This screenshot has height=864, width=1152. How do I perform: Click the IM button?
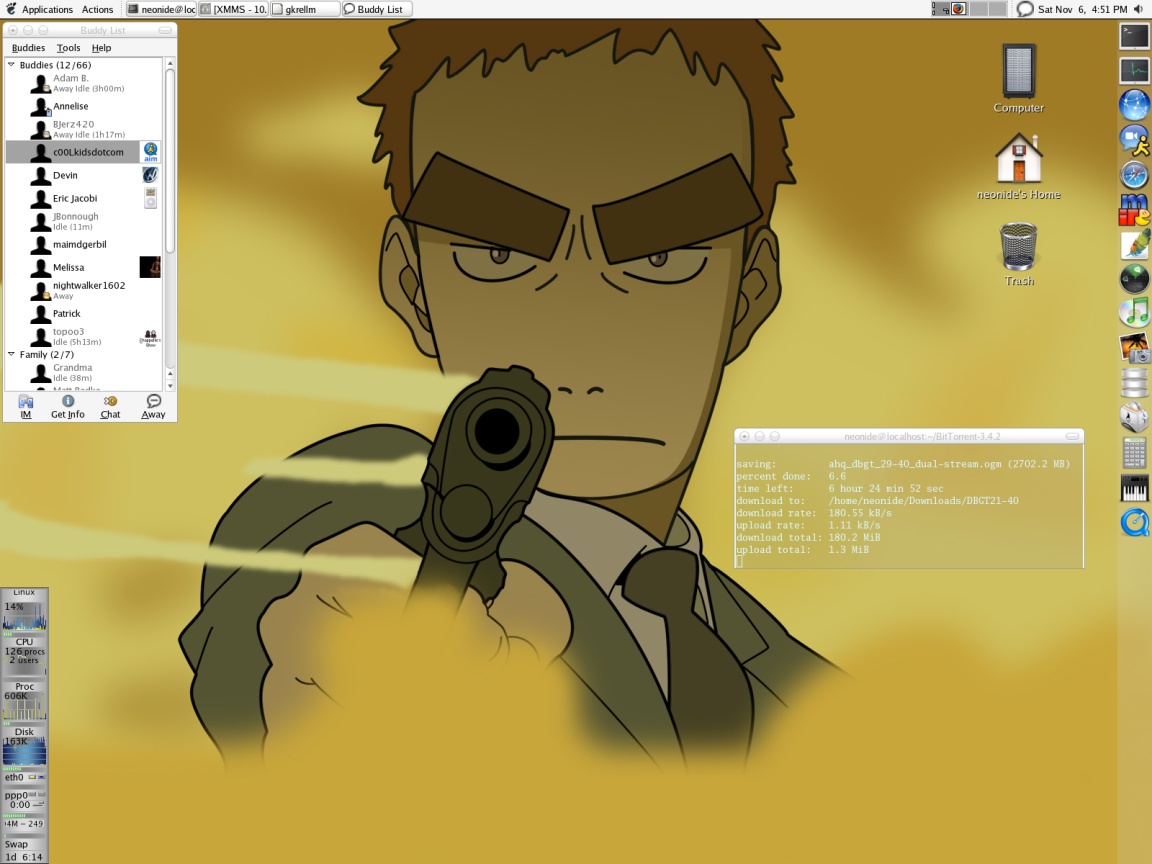[26, 406]
